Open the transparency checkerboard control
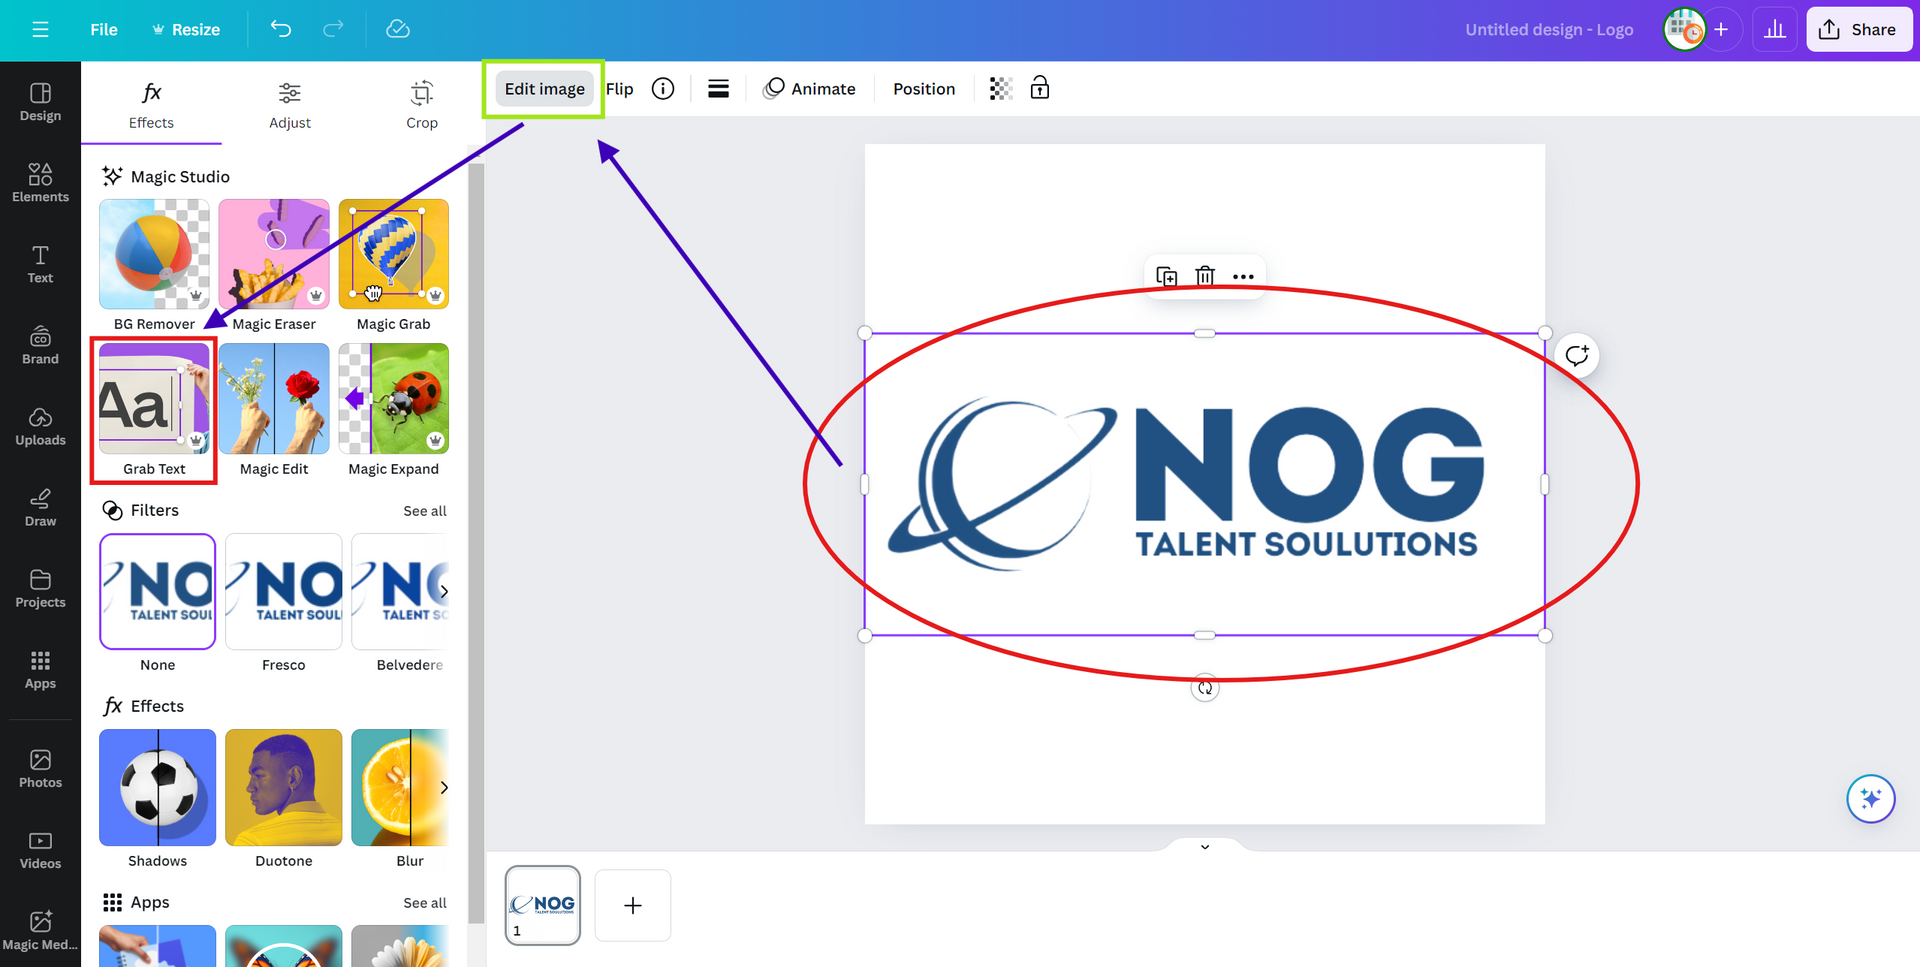 coord(1001,89)
